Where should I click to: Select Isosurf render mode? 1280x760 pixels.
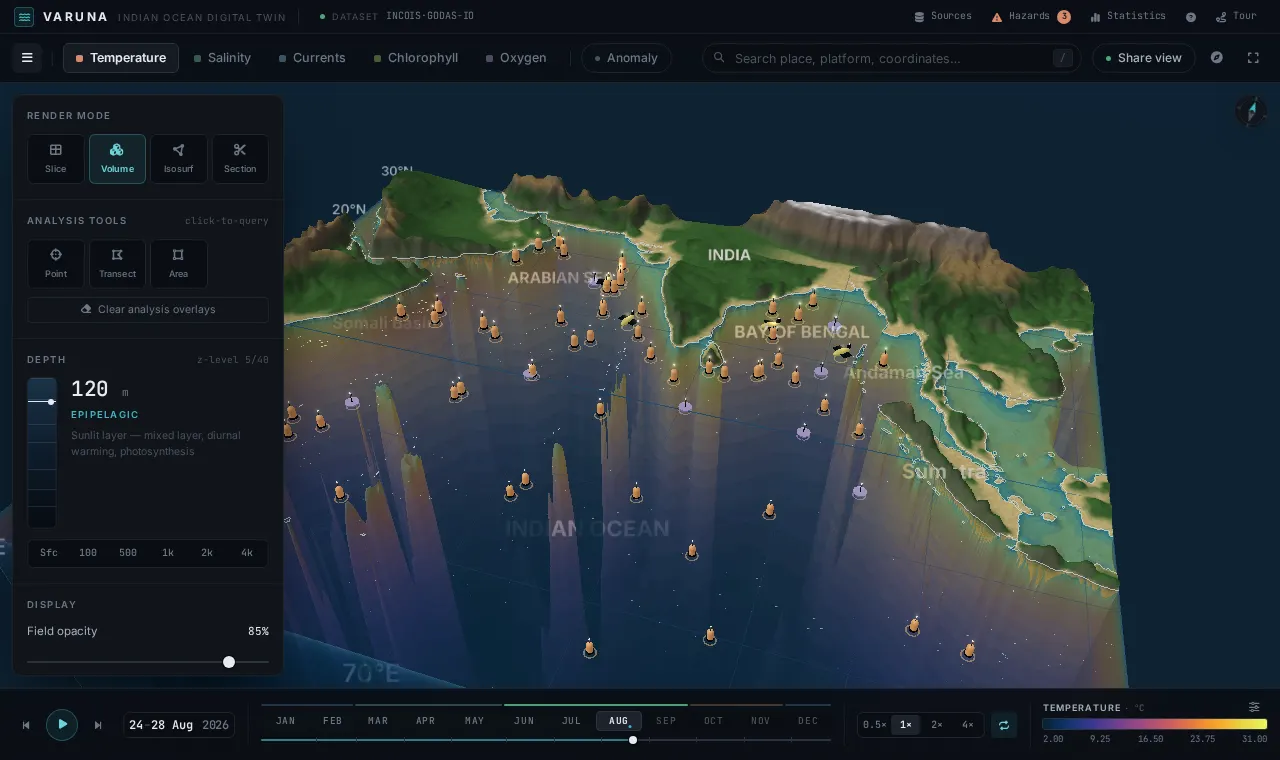click(178, 159)
